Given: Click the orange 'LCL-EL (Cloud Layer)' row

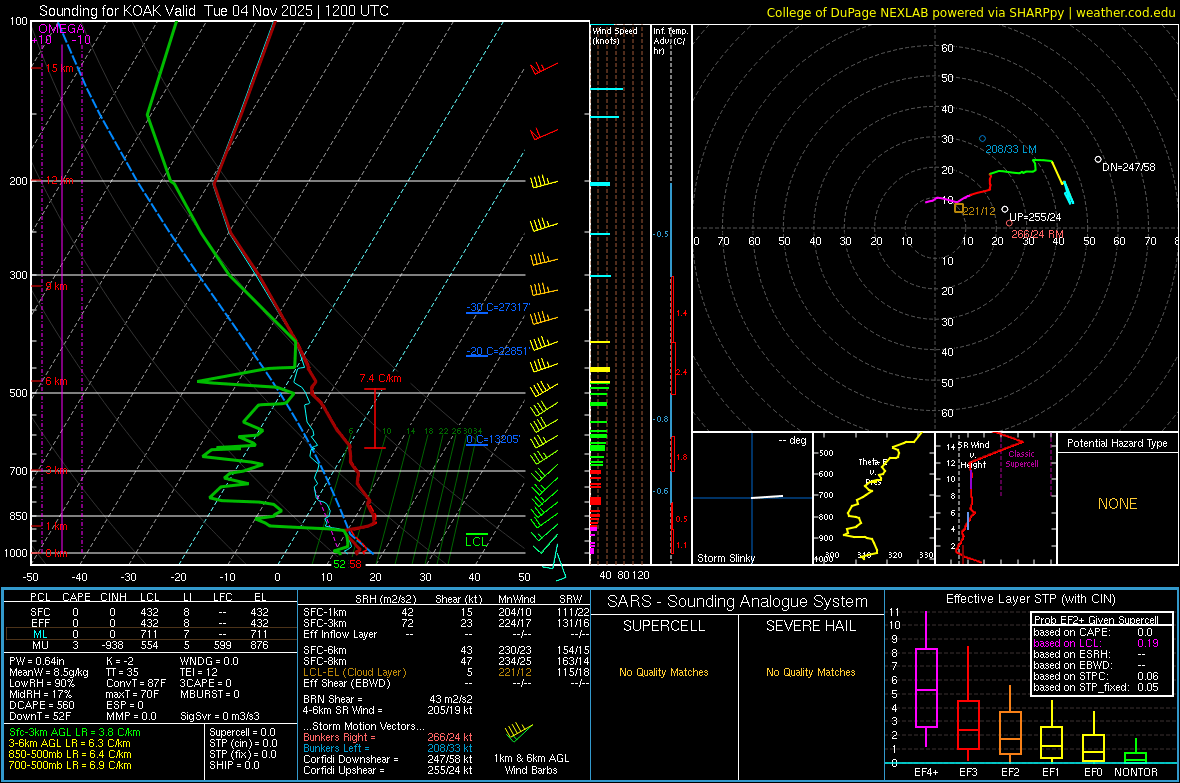Looking at the screenshot, I should click(x=446, y=672).
